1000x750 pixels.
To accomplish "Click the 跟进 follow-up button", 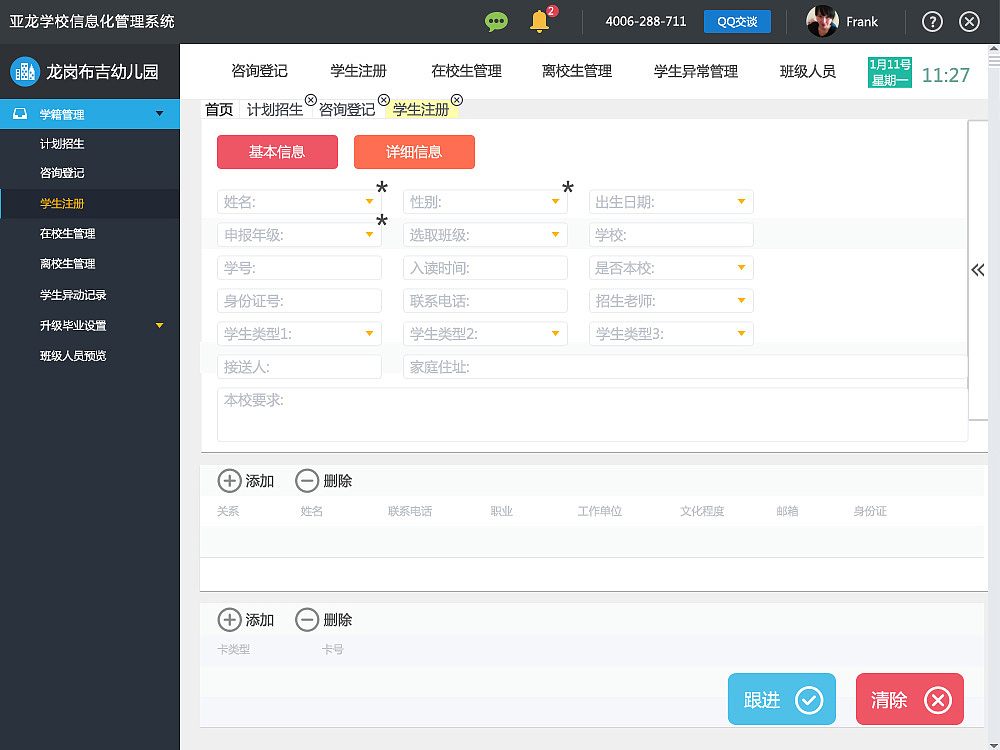I will tap(781, 699).
